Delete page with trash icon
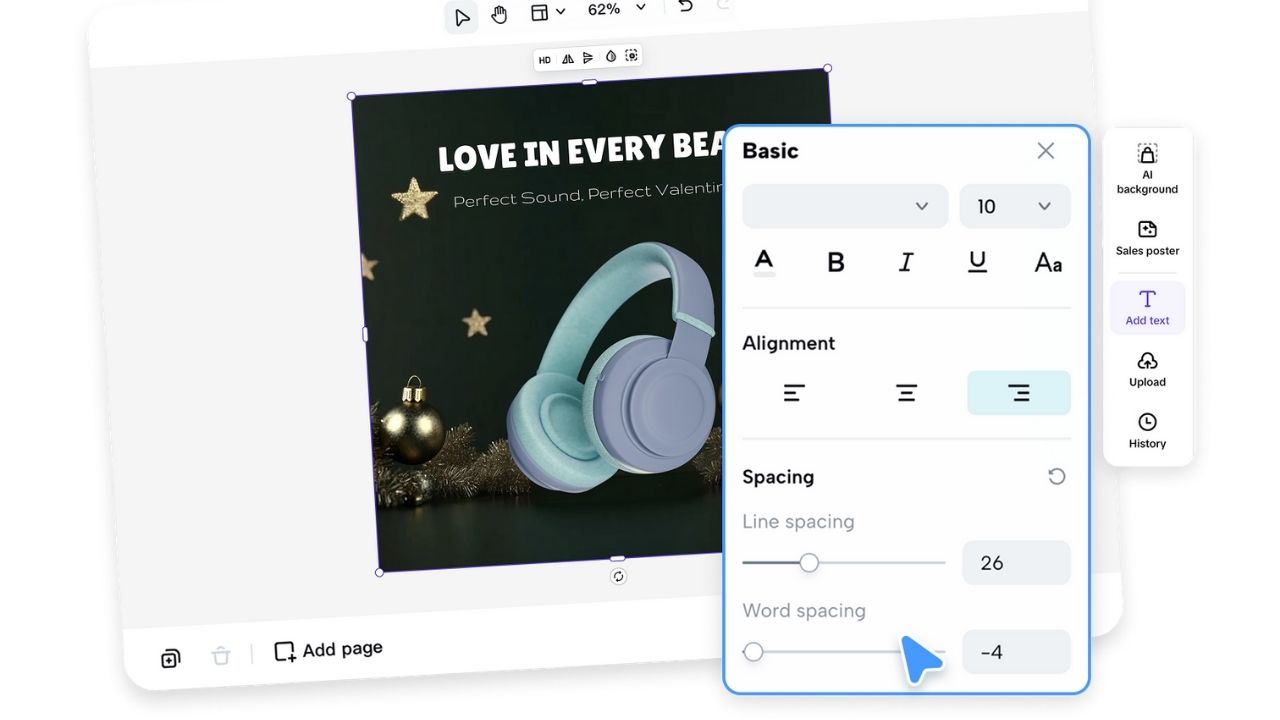This screenshot has height=720, width=1280. pos(221,656)
